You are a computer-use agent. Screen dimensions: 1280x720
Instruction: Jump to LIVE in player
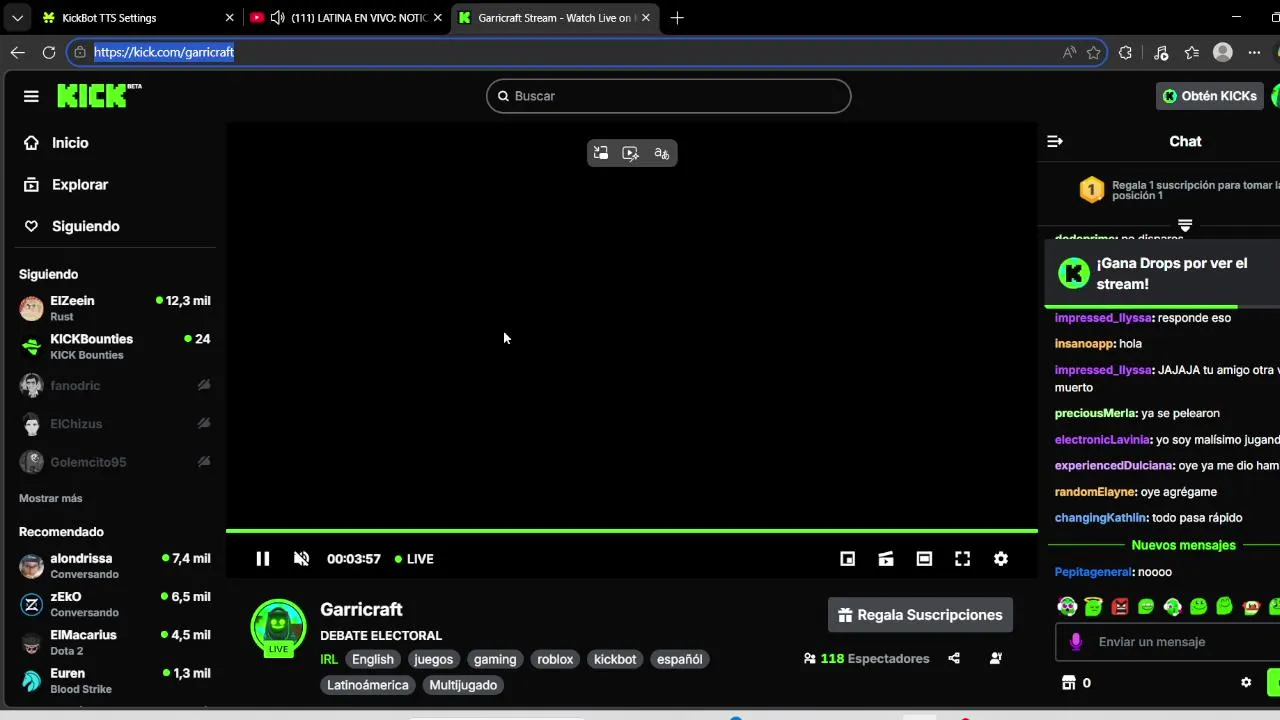pos(414,559)
